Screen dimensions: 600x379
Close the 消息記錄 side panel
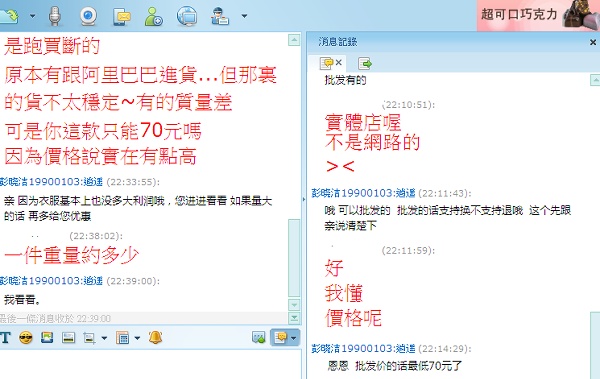(x=593, y=42)
